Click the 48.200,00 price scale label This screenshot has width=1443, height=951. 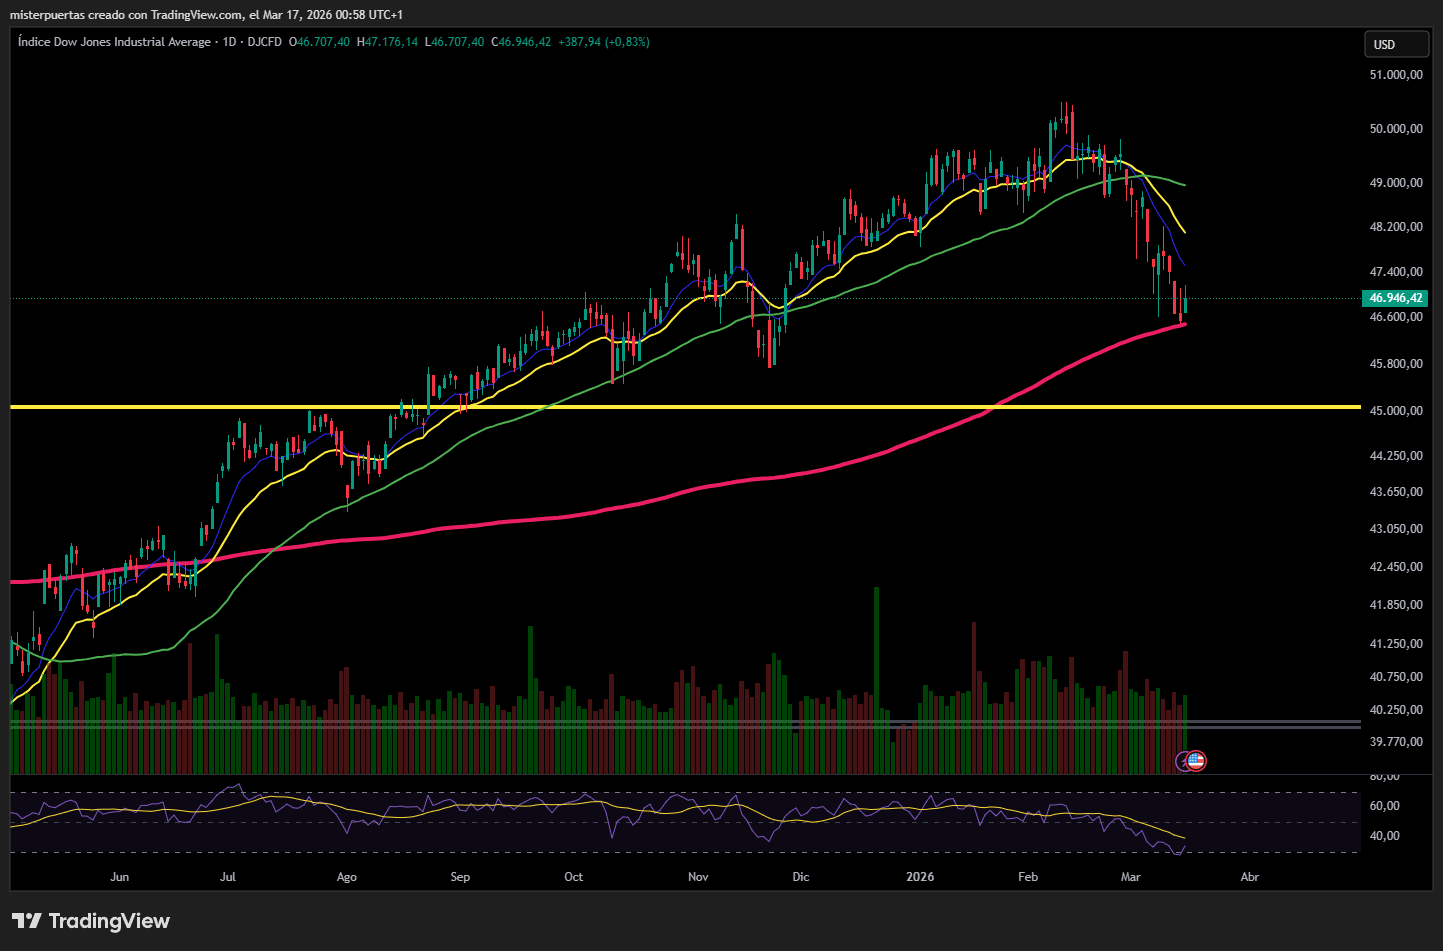tap(1396, 227)
